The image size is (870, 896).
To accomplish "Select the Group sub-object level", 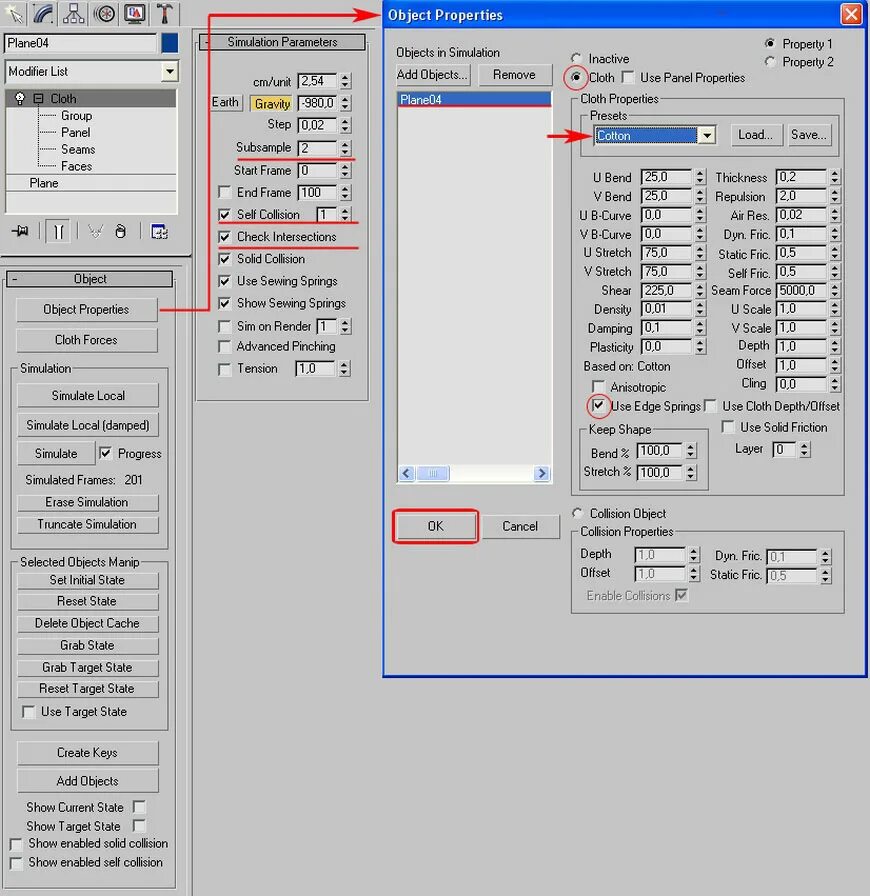I will pyautogui.click(x=76, y=115).
